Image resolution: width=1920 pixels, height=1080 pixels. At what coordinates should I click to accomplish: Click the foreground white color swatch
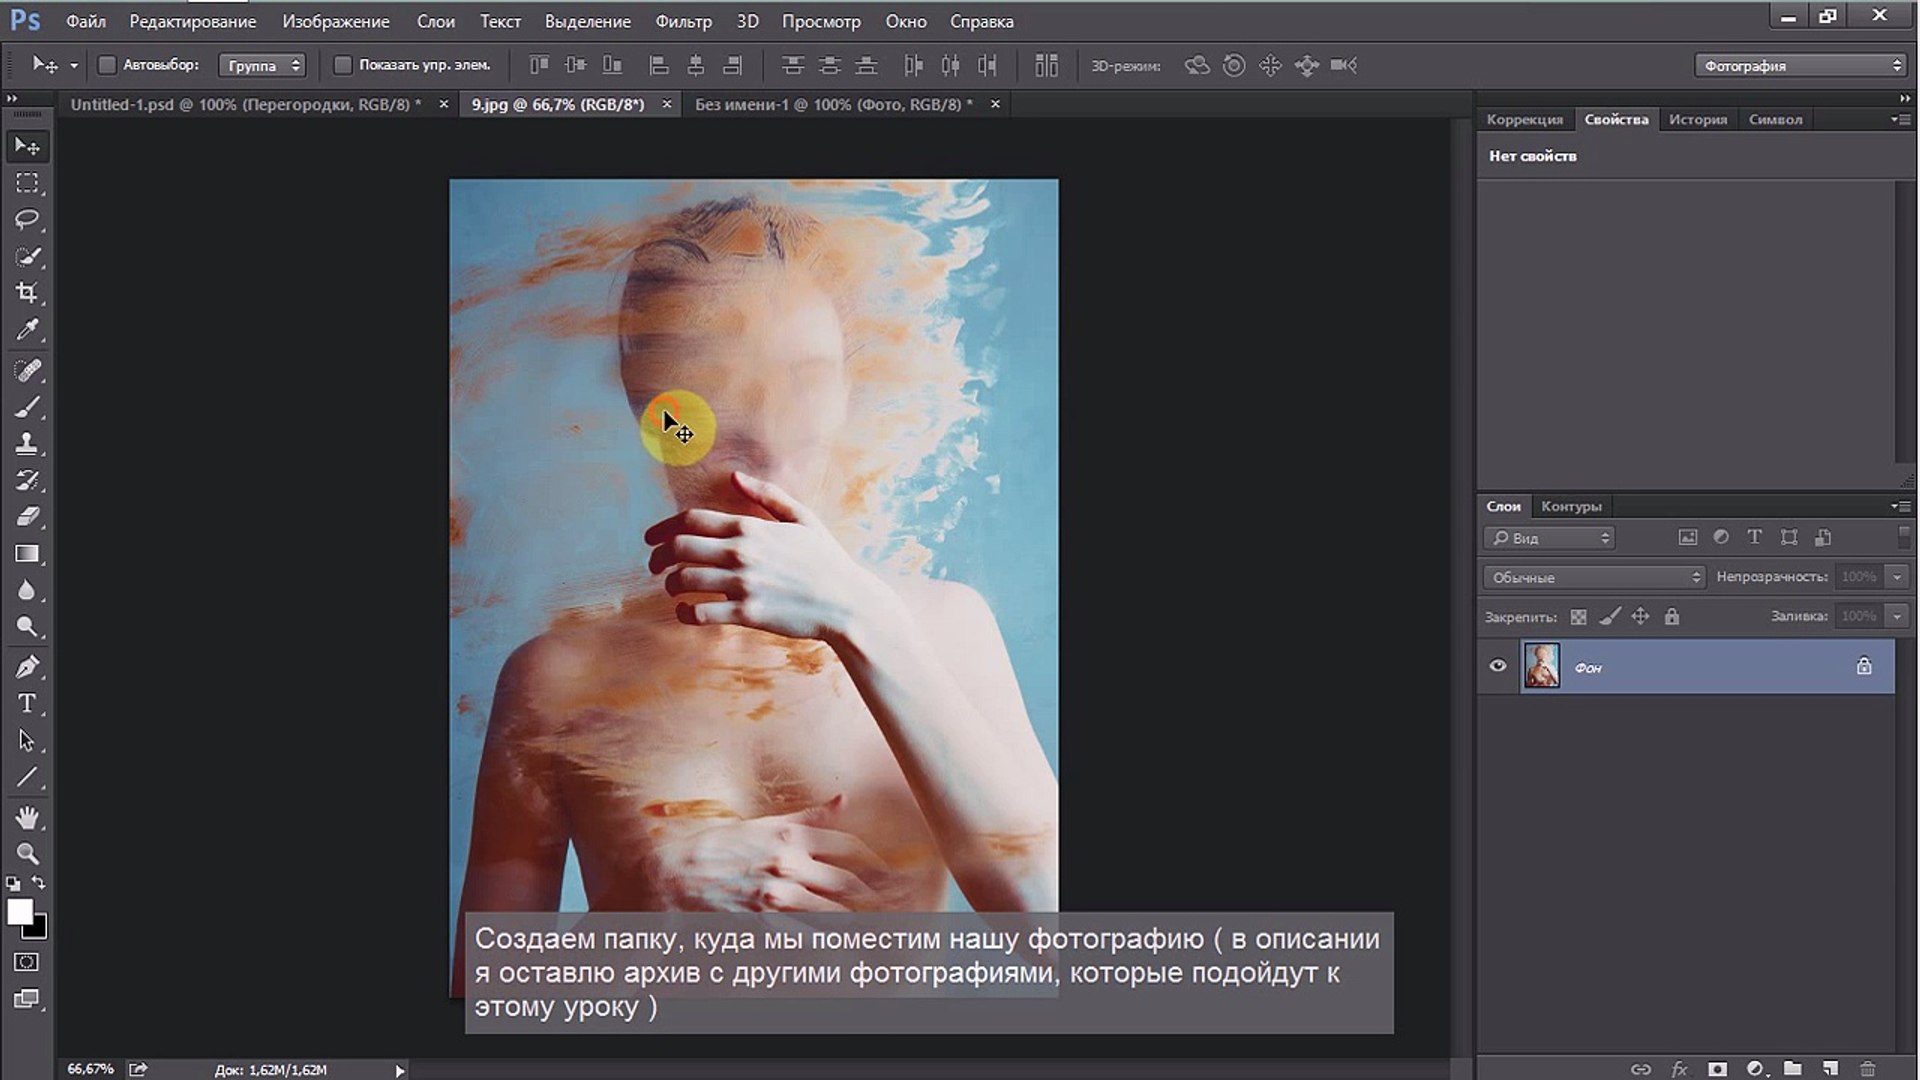[x=19, y=911]
